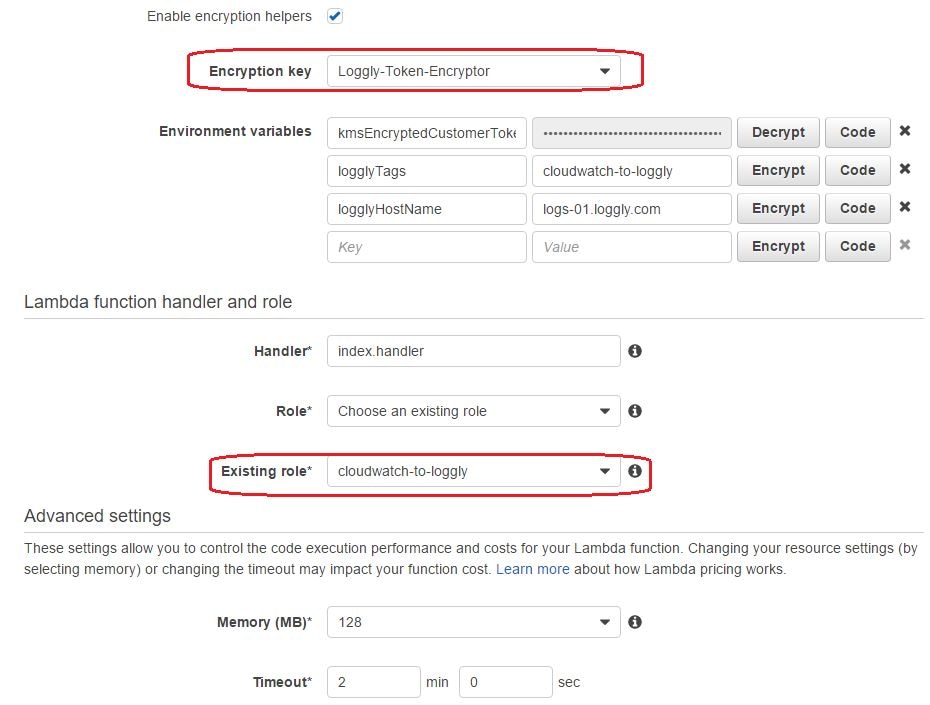This screenshot has height=705, width=930.
Task: Open the Learn more link about Lambda pricing
Action: point(533,568)
